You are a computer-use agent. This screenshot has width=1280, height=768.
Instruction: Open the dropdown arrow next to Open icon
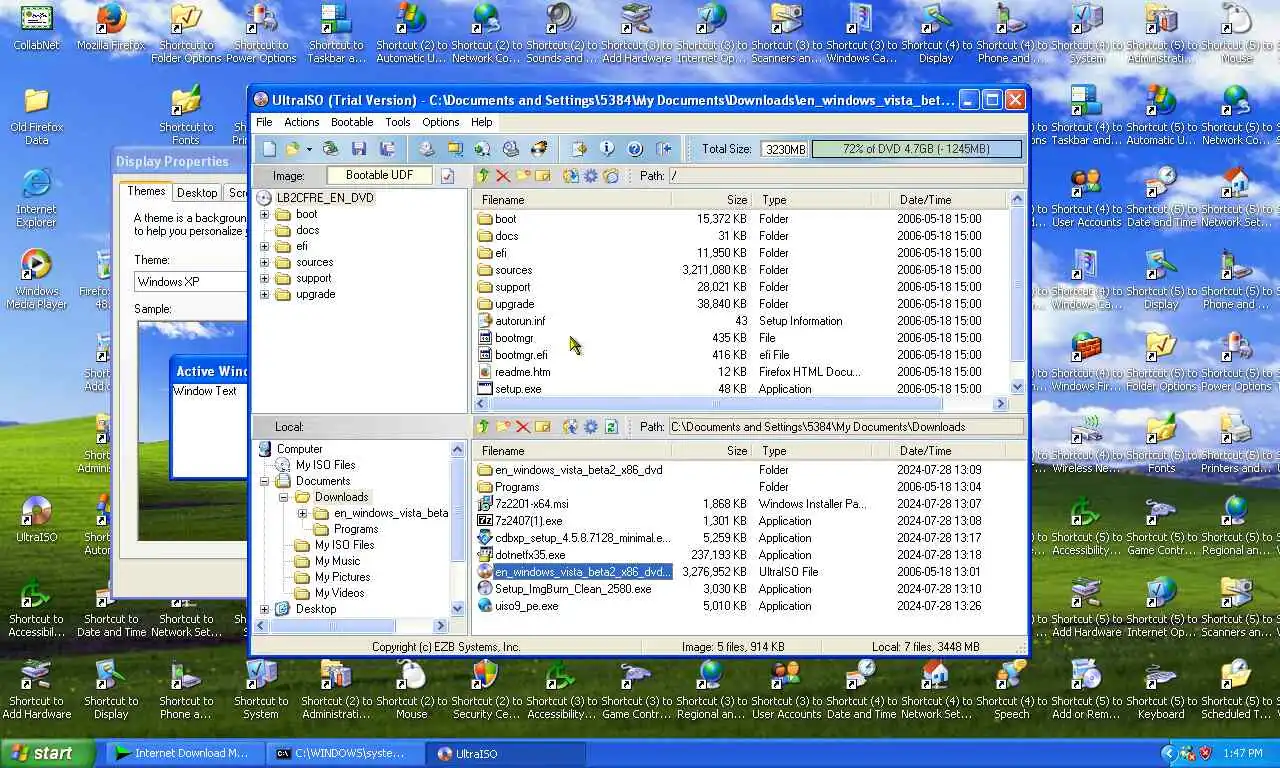309,149
